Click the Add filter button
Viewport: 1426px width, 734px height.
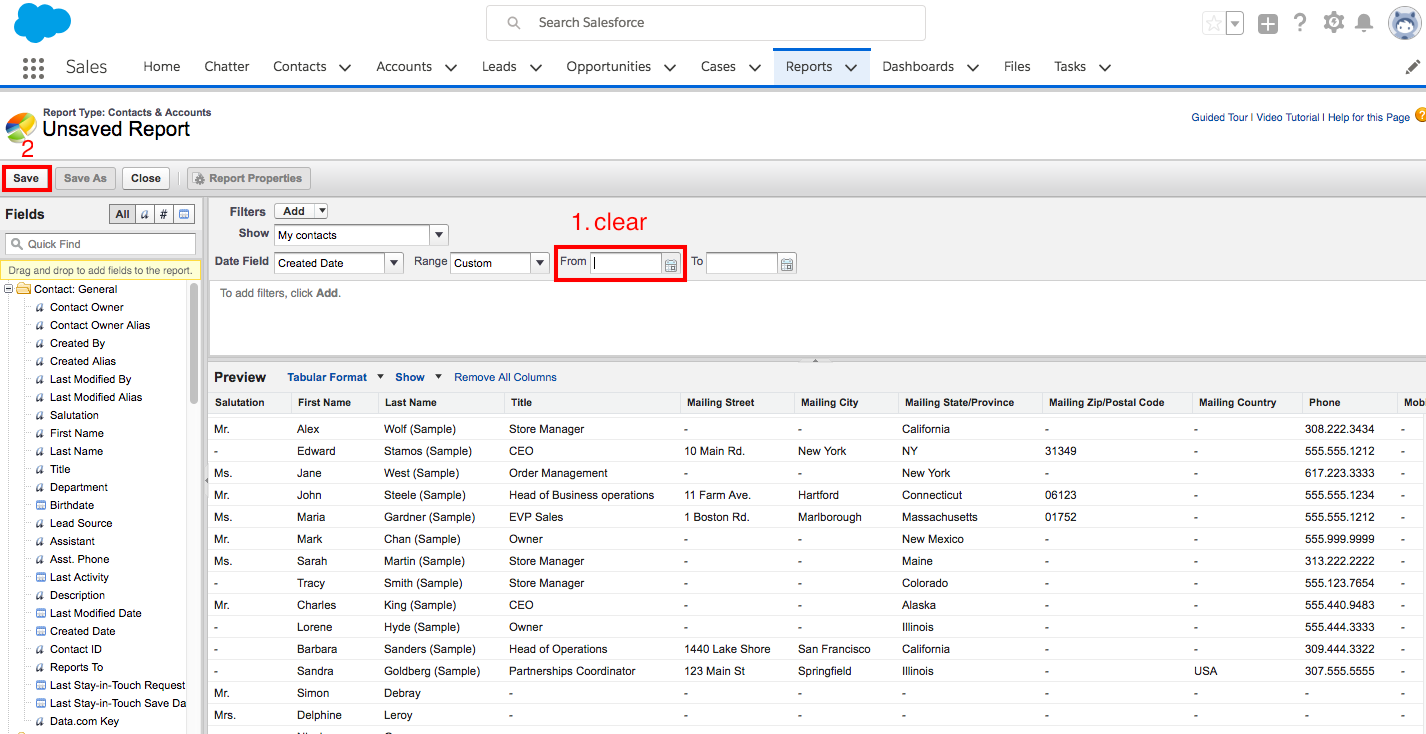click(294, 211)
